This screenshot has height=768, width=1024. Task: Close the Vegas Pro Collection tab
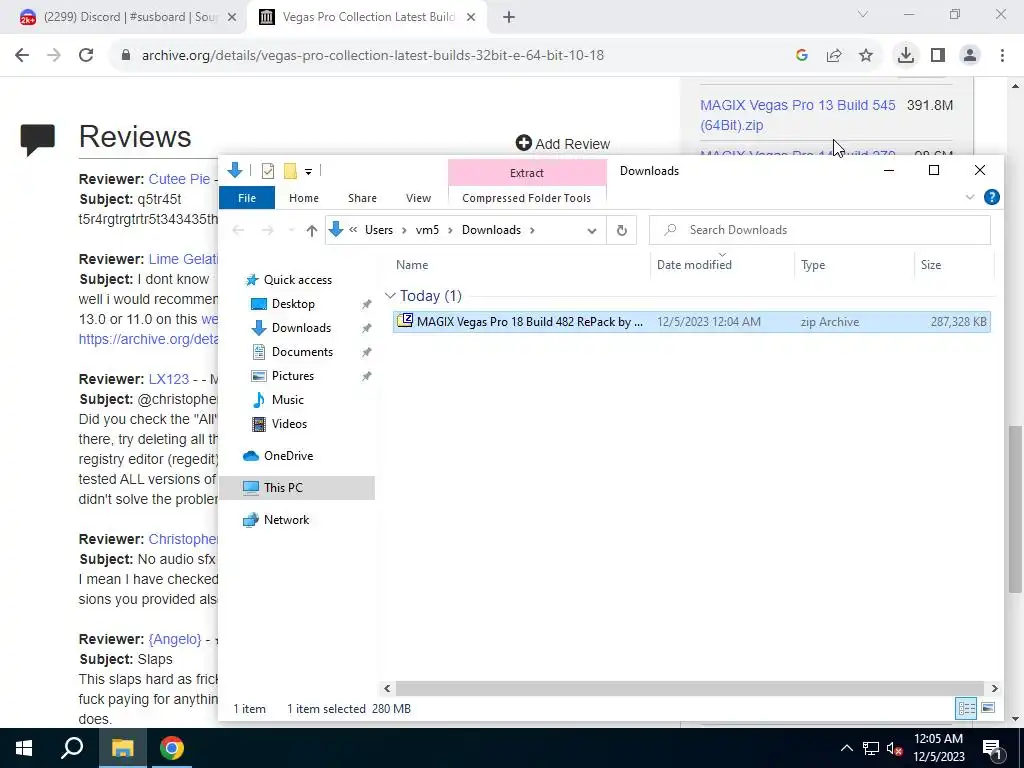[471, 18]
